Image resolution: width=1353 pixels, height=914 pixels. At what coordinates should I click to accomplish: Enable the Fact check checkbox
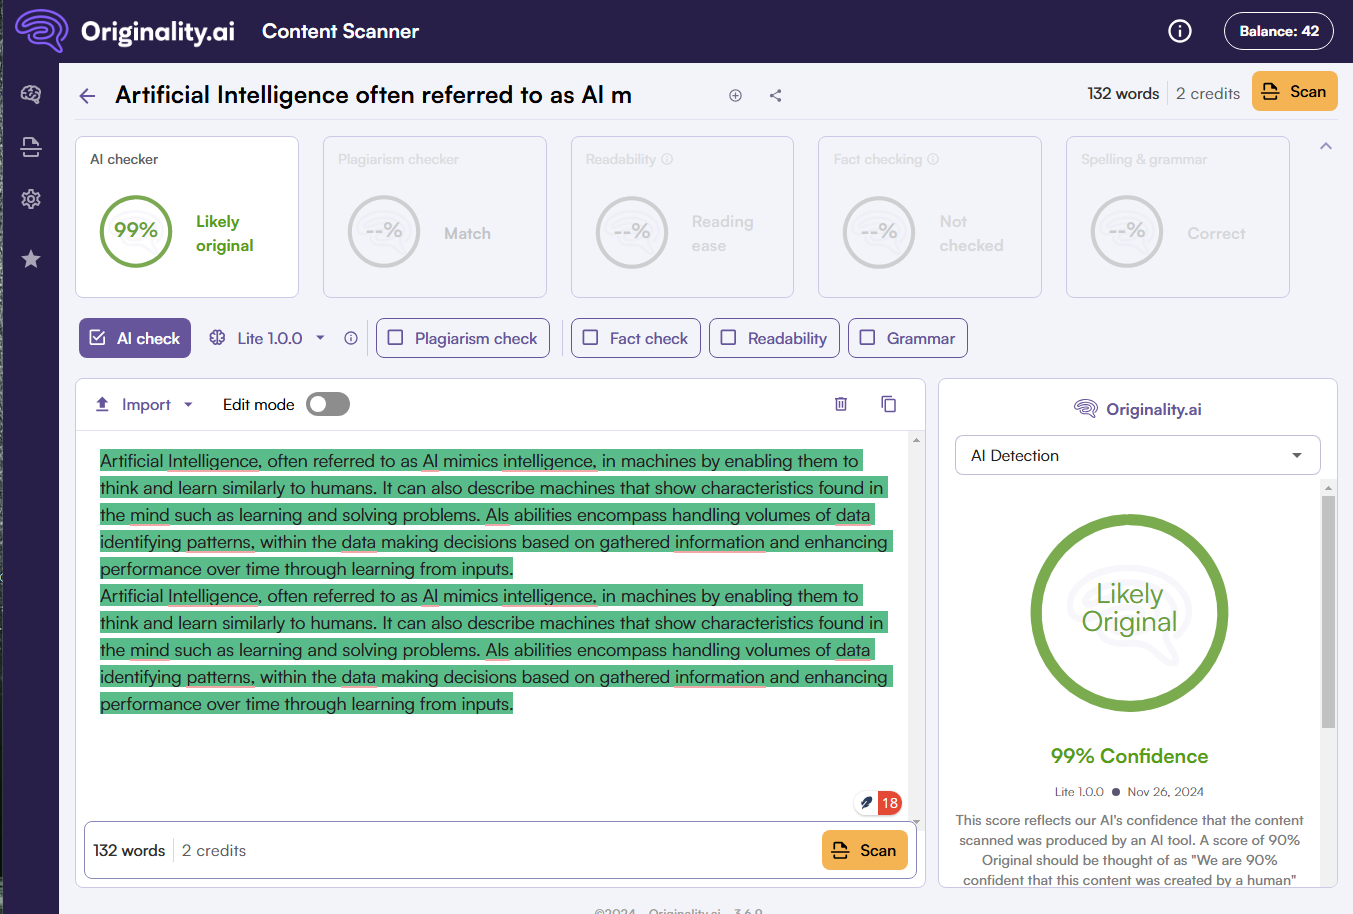(591, 338)
